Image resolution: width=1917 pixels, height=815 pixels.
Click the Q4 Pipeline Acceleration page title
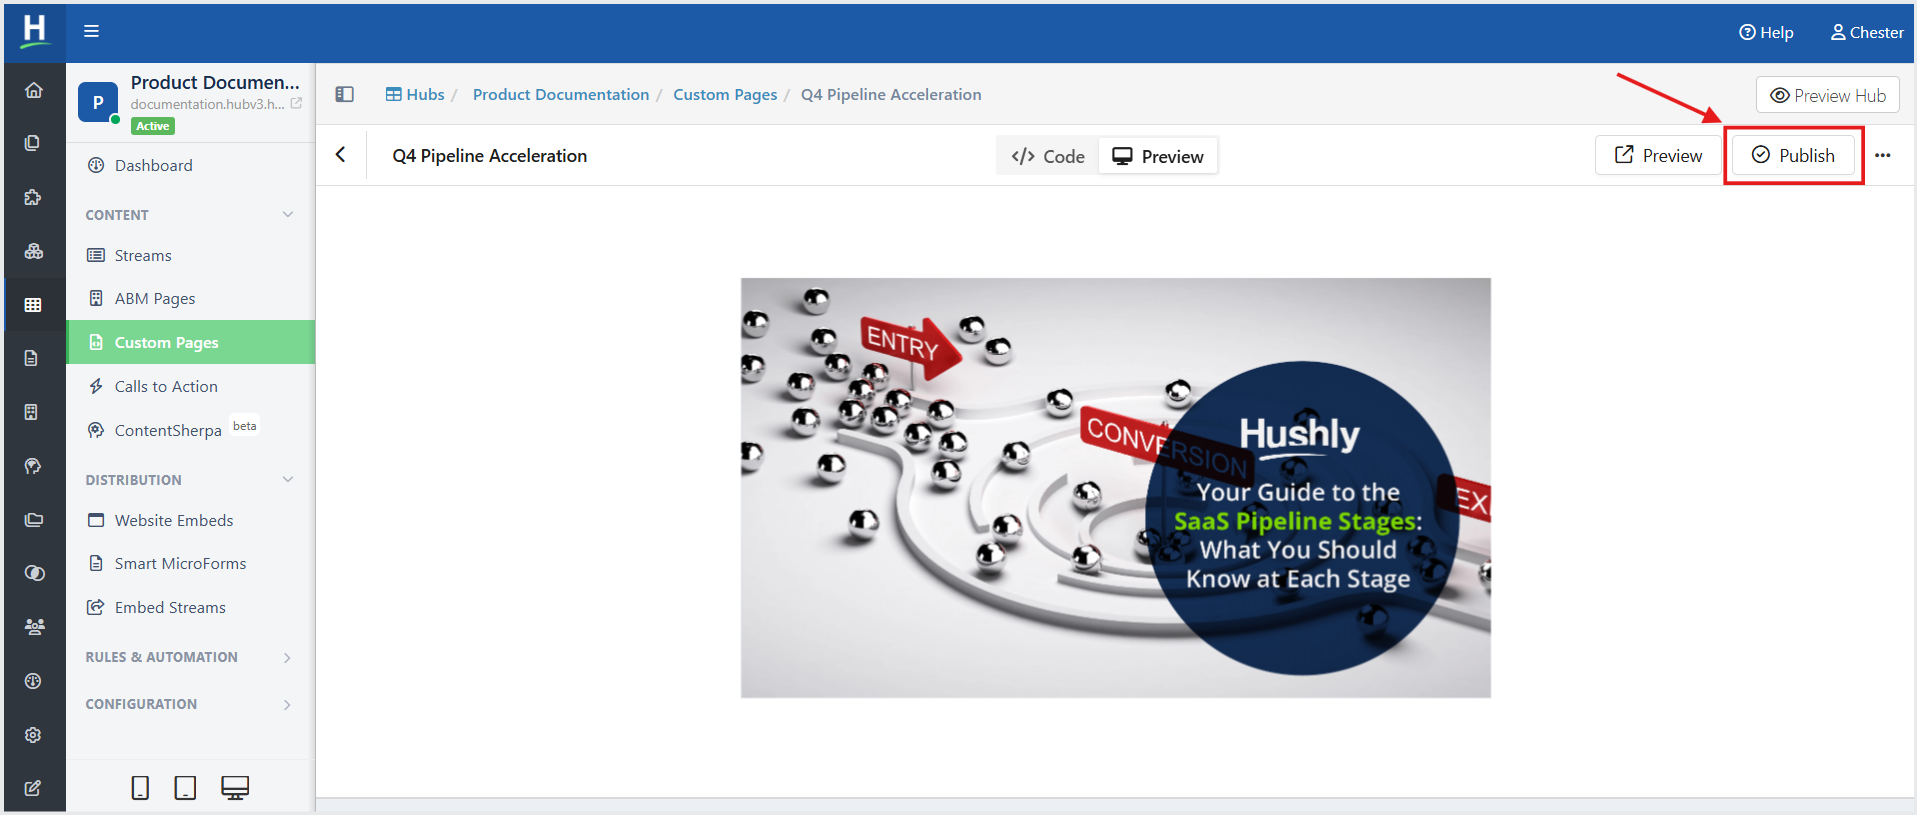[490, 155]
